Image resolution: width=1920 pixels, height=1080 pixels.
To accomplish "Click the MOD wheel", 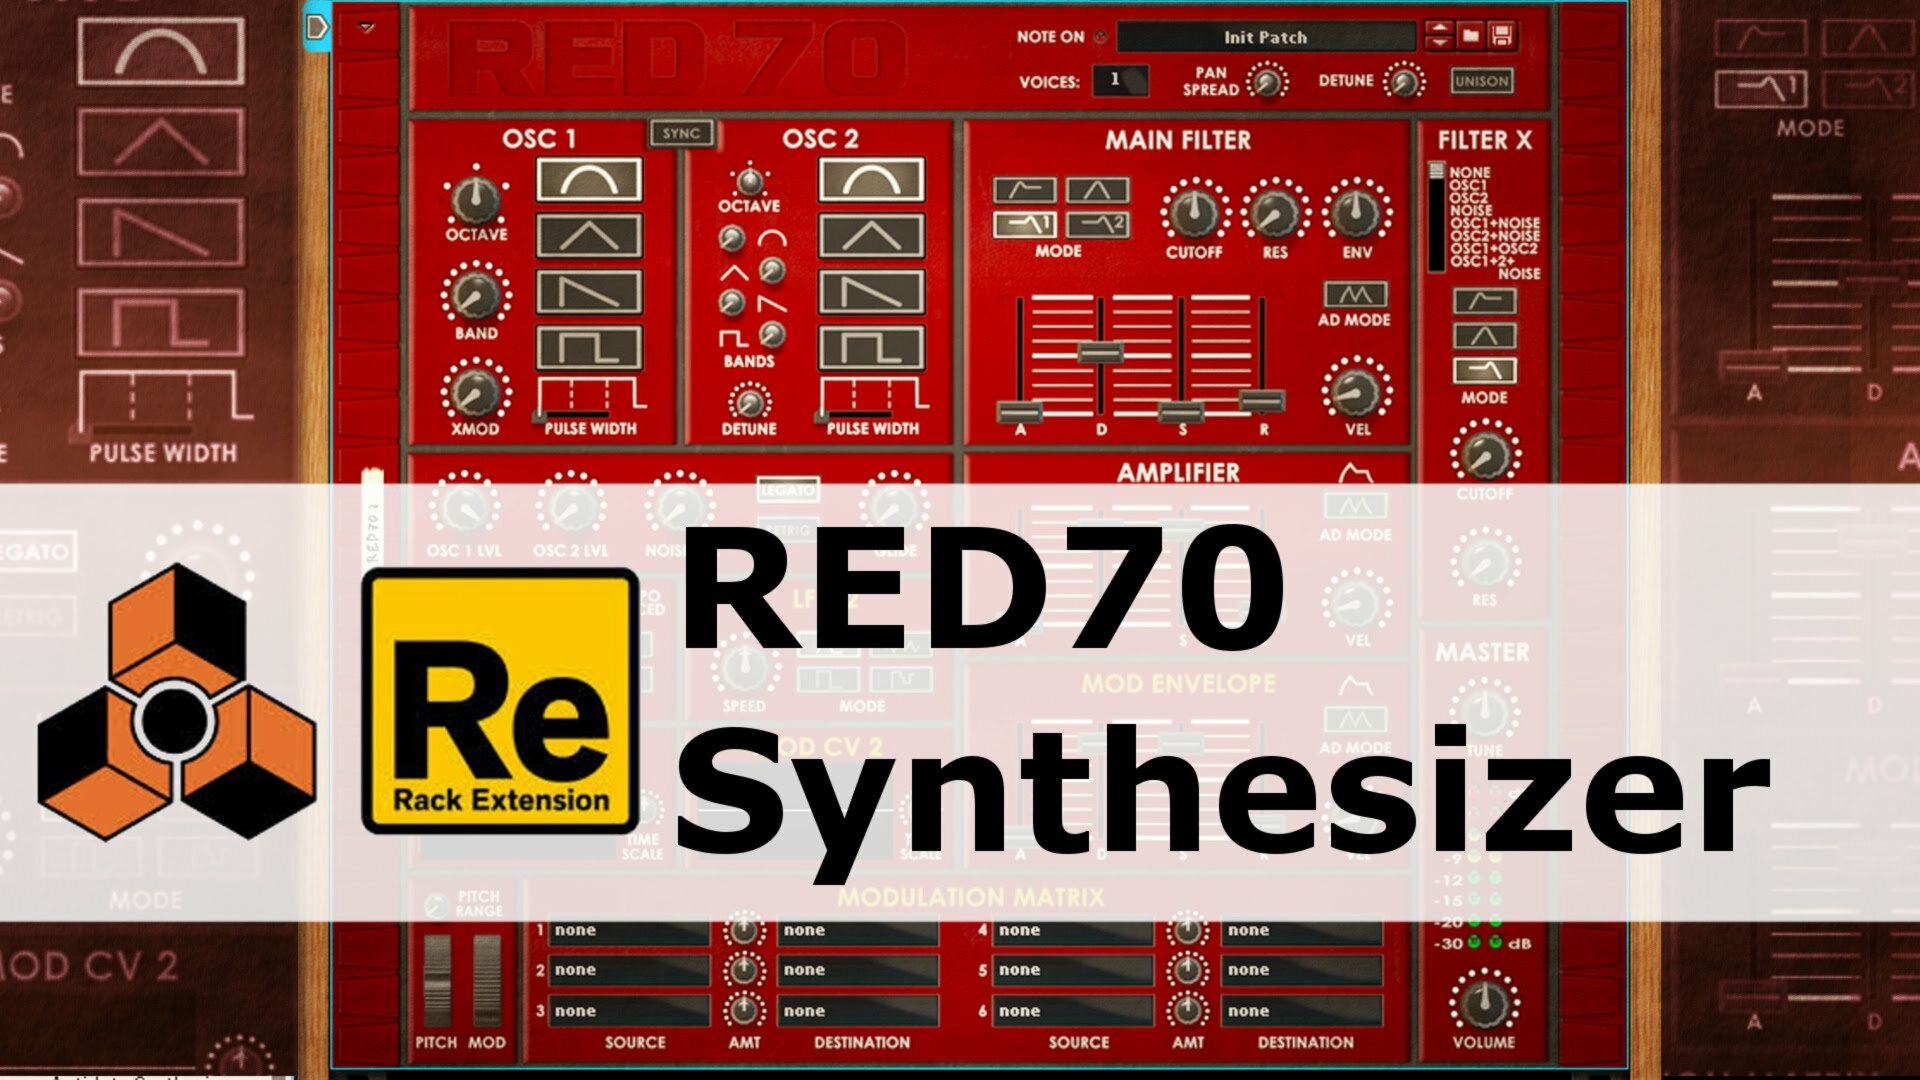I will [487, 982].
